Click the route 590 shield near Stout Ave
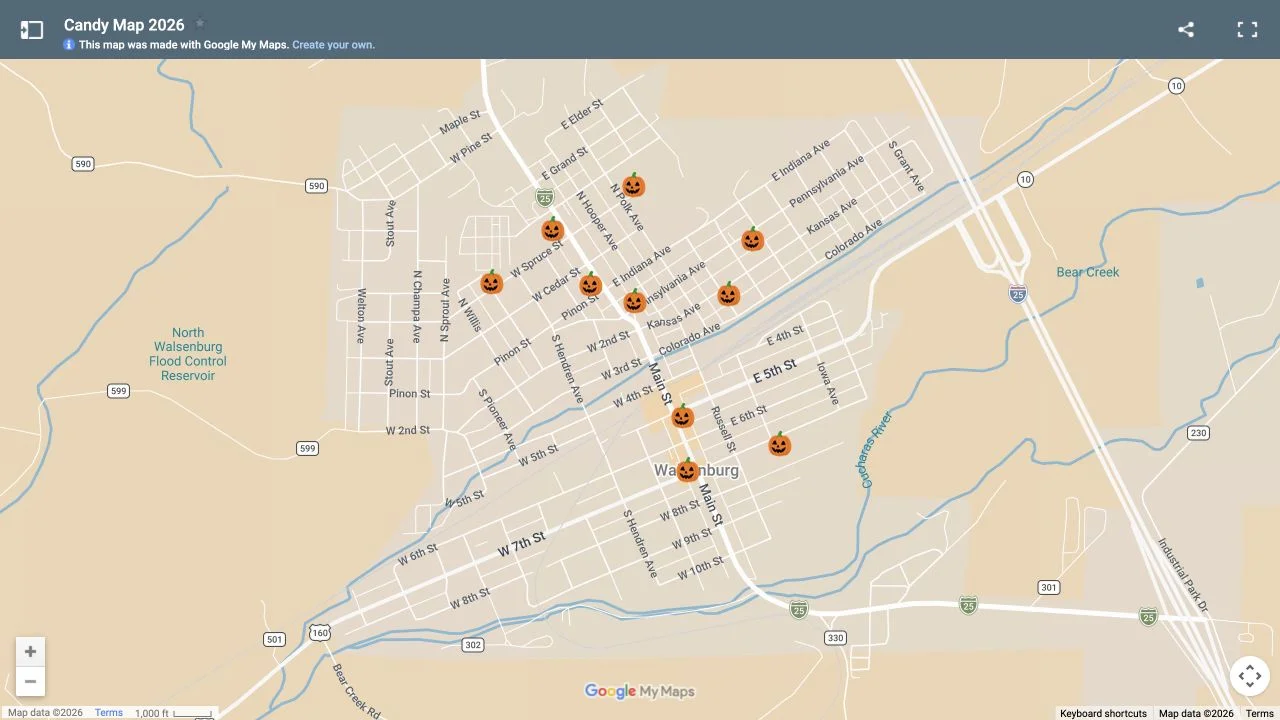Viewport: 1280px width, 720px height. (x=317, y=186)
